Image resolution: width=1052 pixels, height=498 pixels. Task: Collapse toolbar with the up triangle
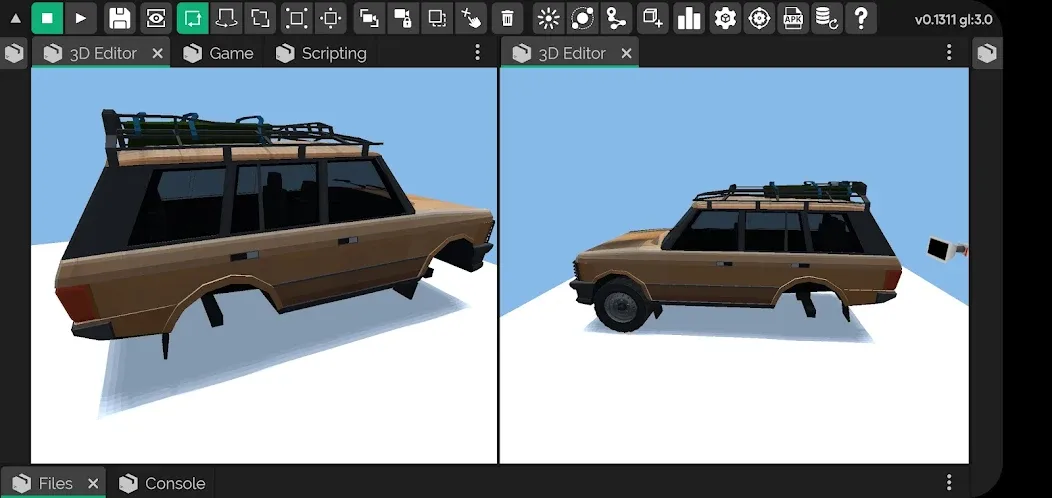15,18
